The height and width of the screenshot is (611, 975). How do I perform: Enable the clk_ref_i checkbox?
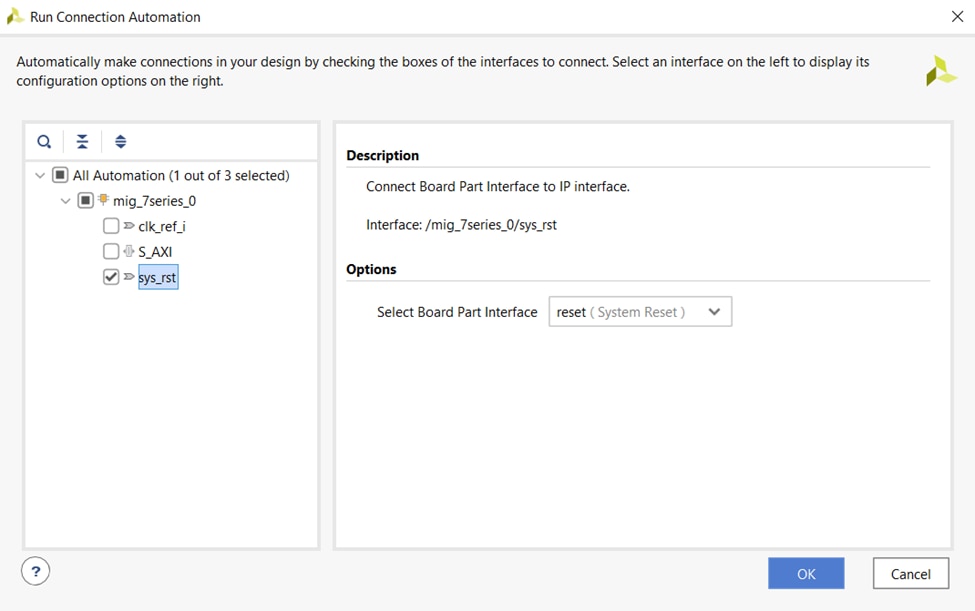click(x=111, y=226)
